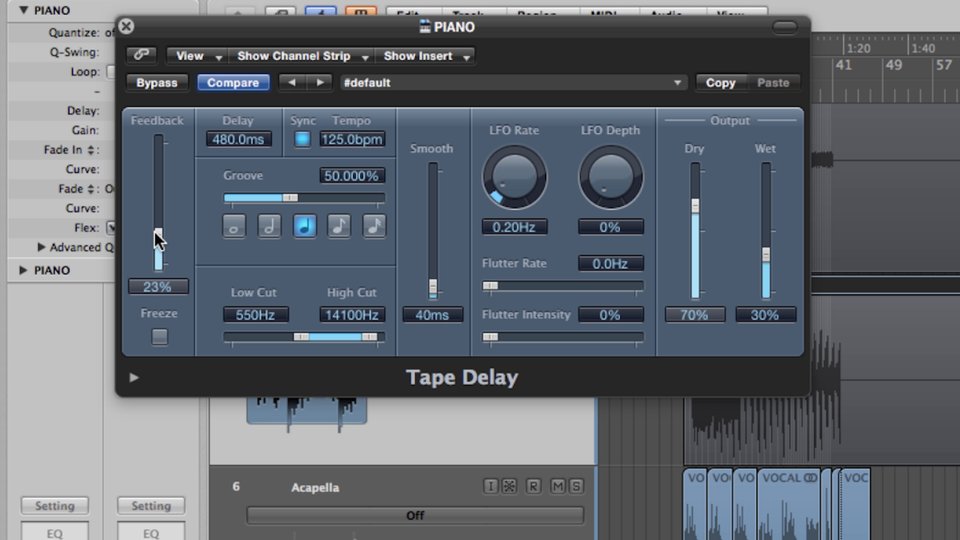The height and width of the screenshot is (540, 960).
Task: Open the #default preset dropdown
Action: coord(513,83)
